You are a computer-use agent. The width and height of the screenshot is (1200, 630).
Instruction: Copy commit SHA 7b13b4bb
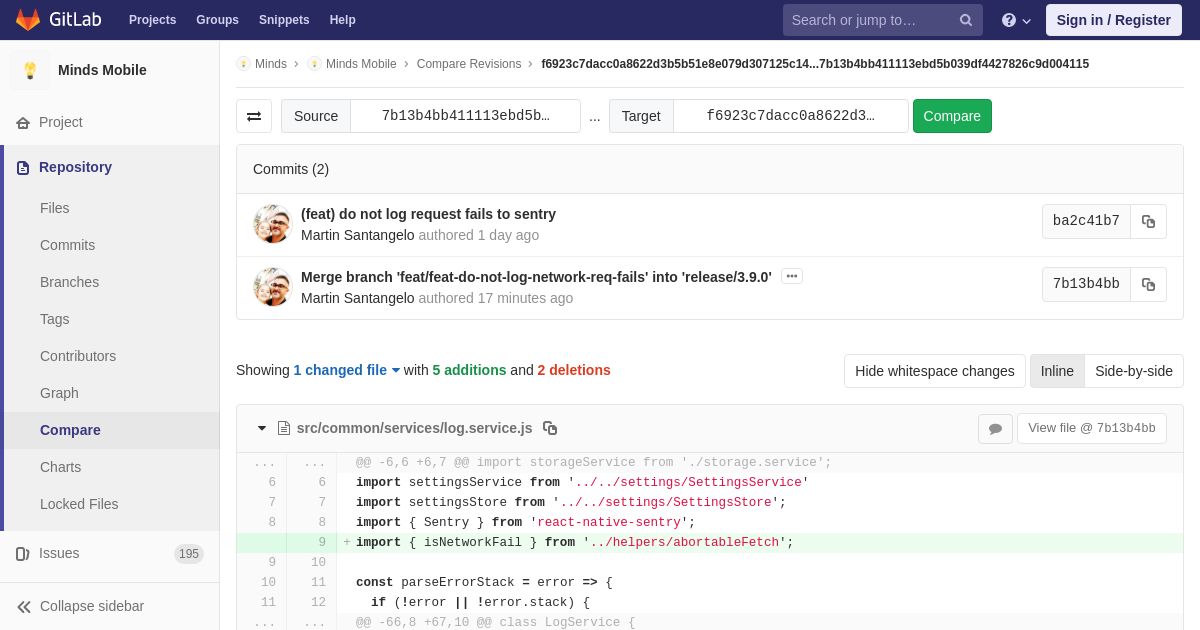point(1148,284)
